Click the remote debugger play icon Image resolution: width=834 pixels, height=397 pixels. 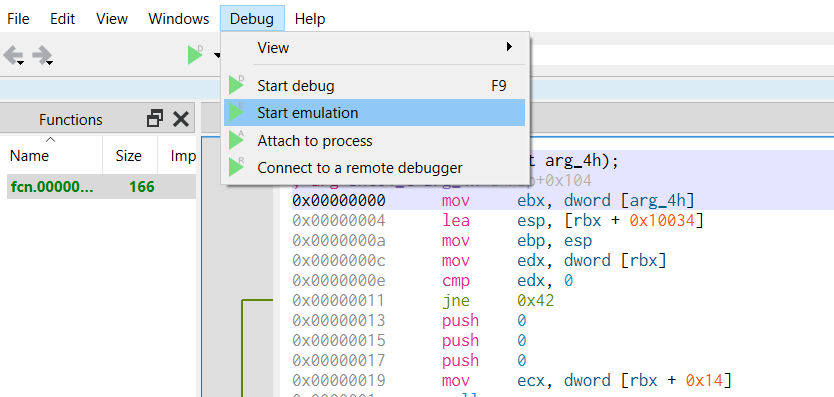click(x=236, y=168)
